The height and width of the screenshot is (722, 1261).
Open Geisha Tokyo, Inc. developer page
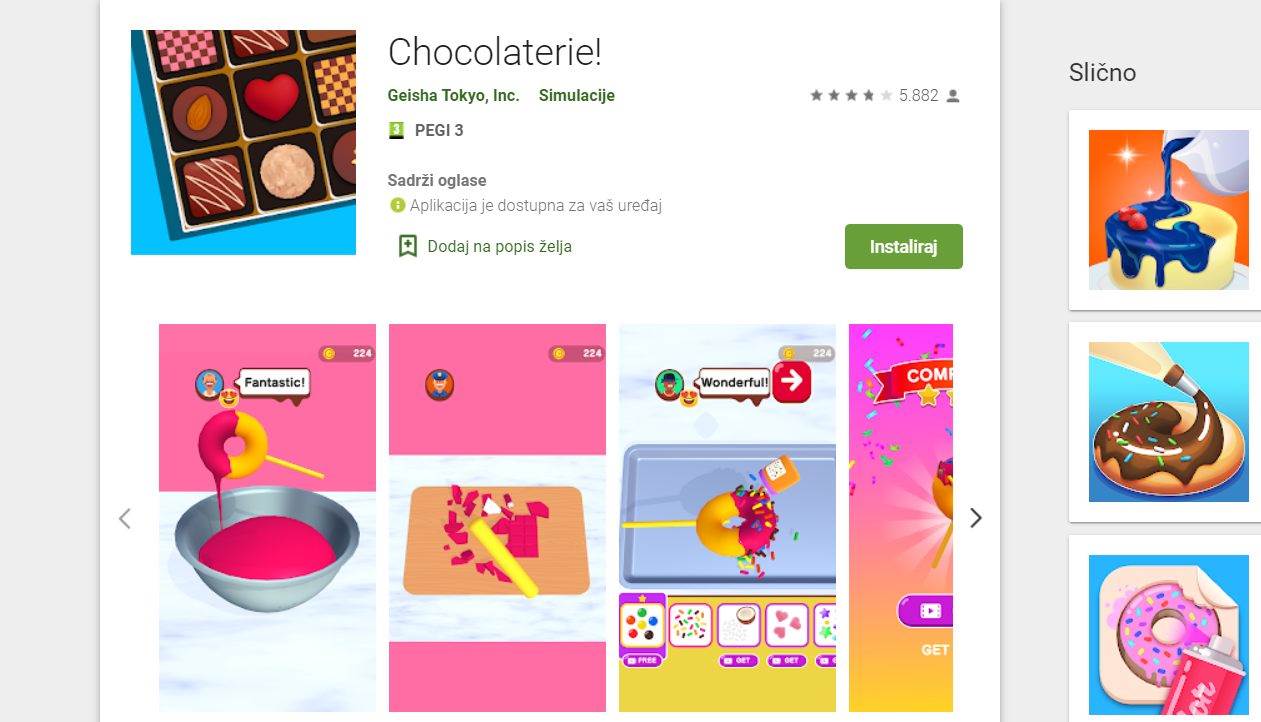453,96
